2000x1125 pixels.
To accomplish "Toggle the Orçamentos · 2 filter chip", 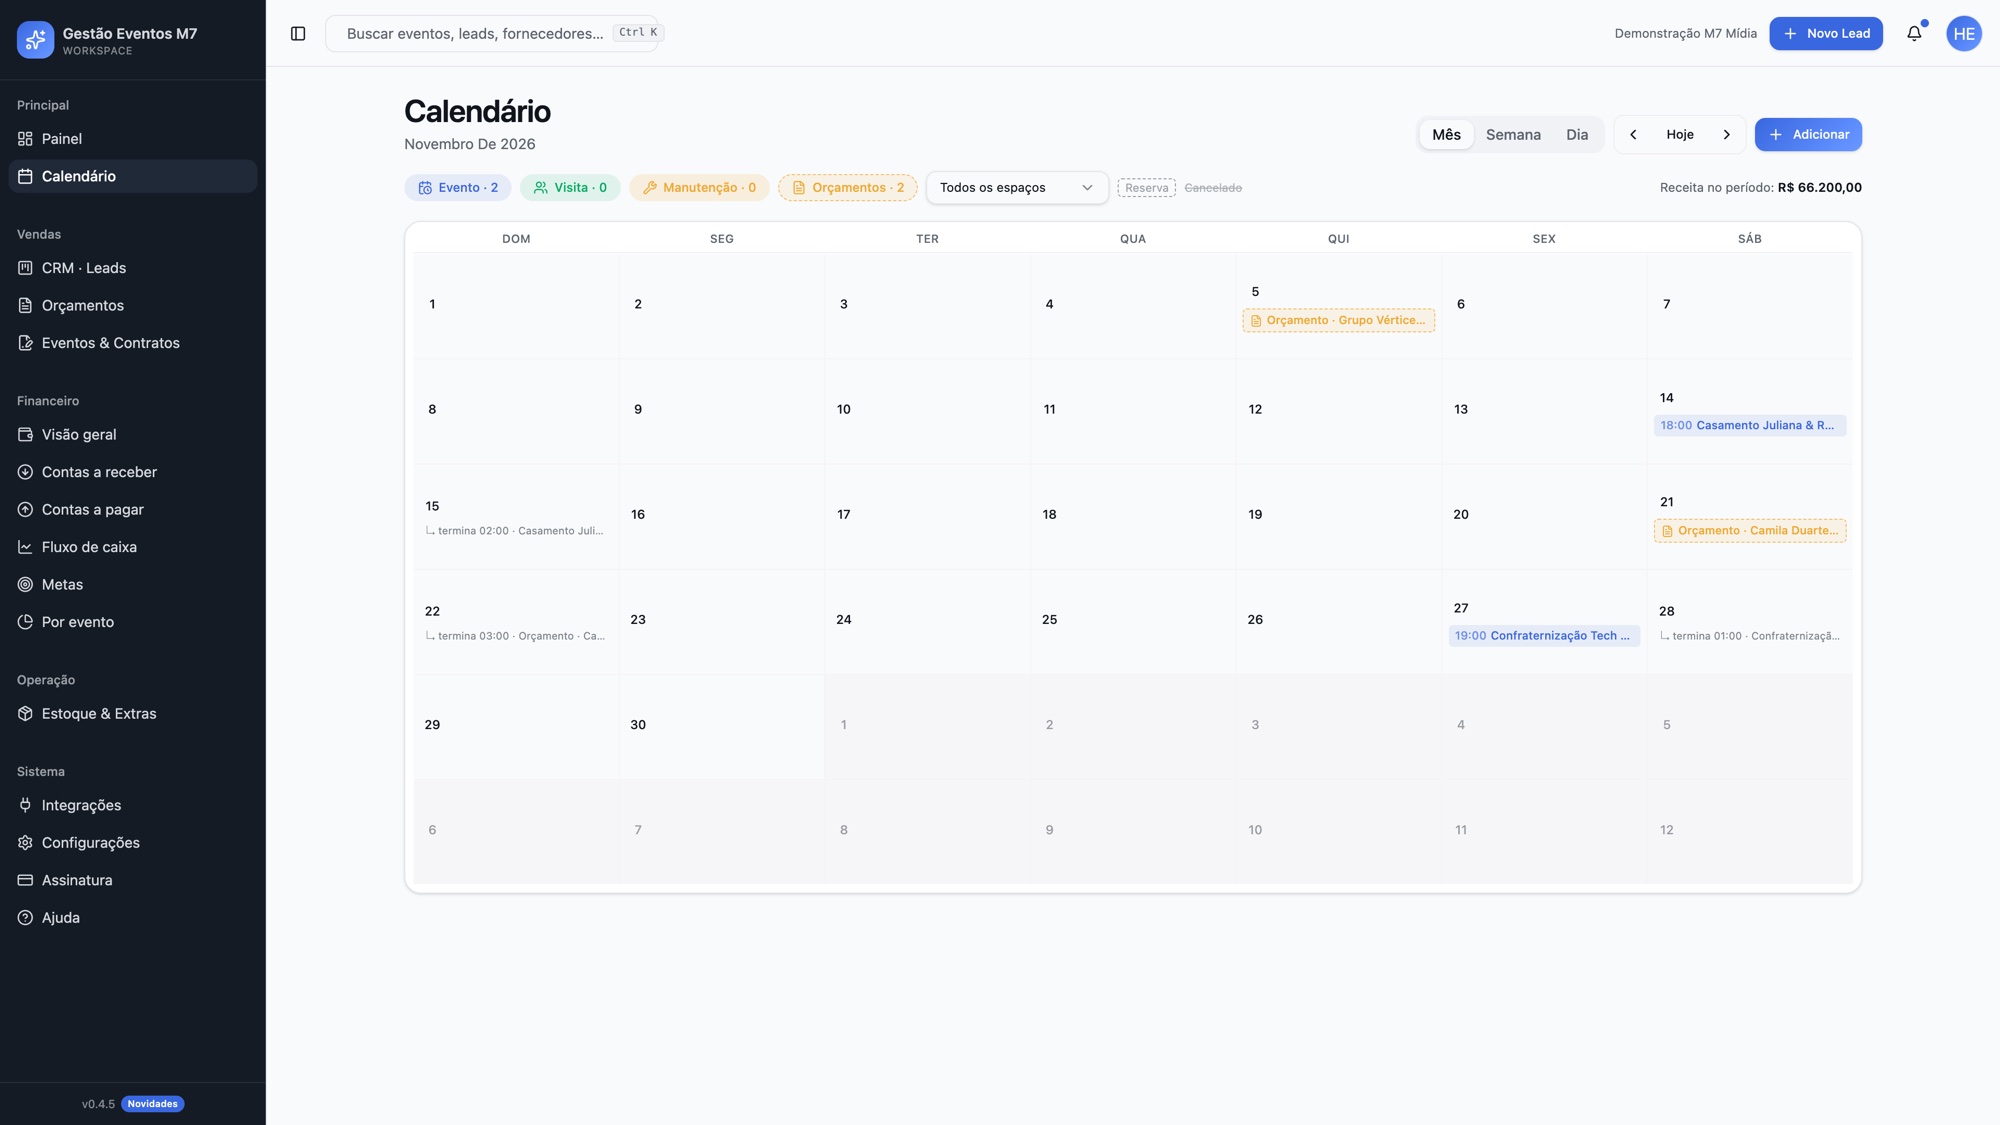I will point(848,188).
